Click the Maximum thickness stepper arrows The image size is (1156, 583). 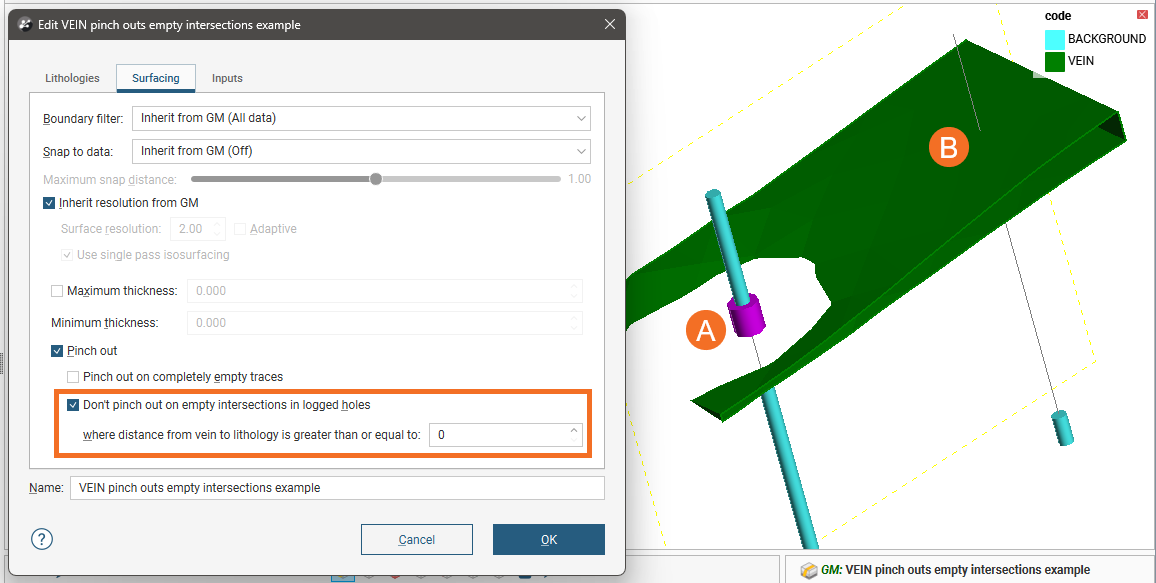click(574, 291)
